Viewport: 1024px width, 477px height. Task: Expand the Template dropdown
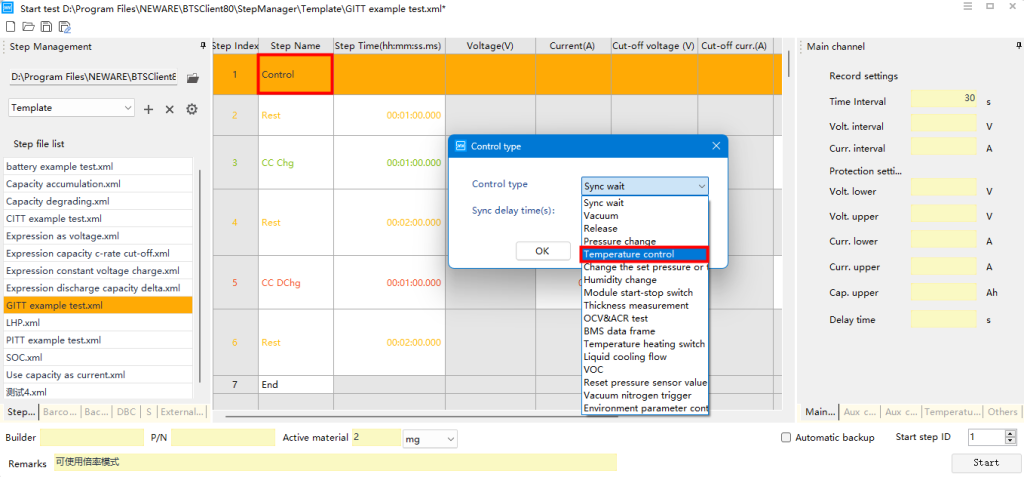(127, 108)
